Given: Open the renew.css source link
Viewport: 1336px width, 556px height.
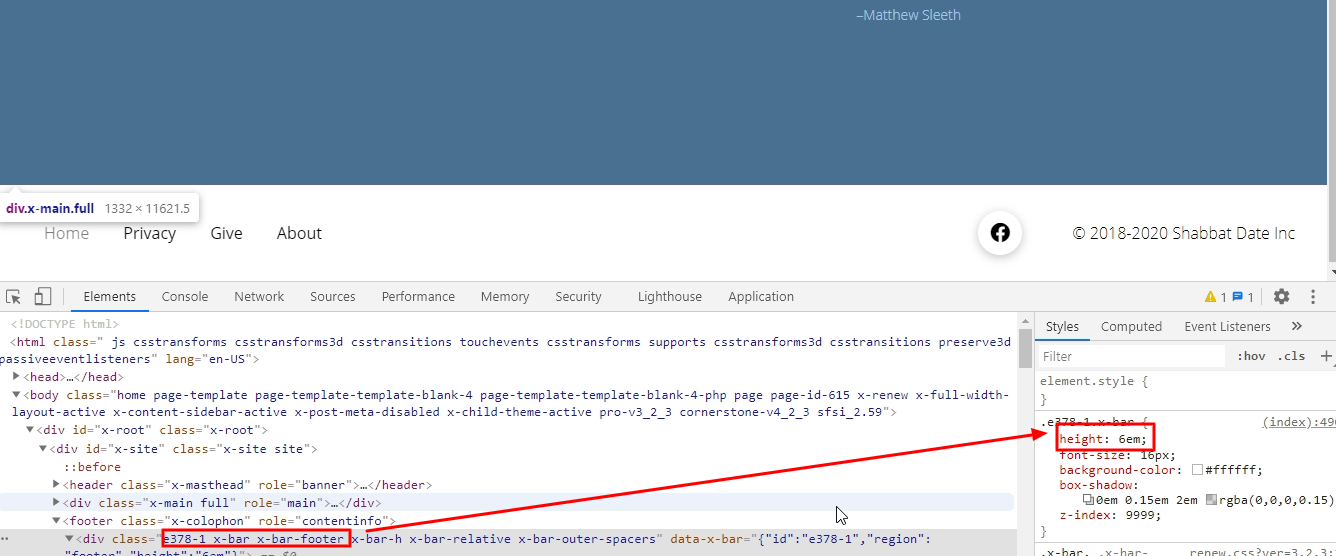Looking at the screenshot, I should [1261, 551].
